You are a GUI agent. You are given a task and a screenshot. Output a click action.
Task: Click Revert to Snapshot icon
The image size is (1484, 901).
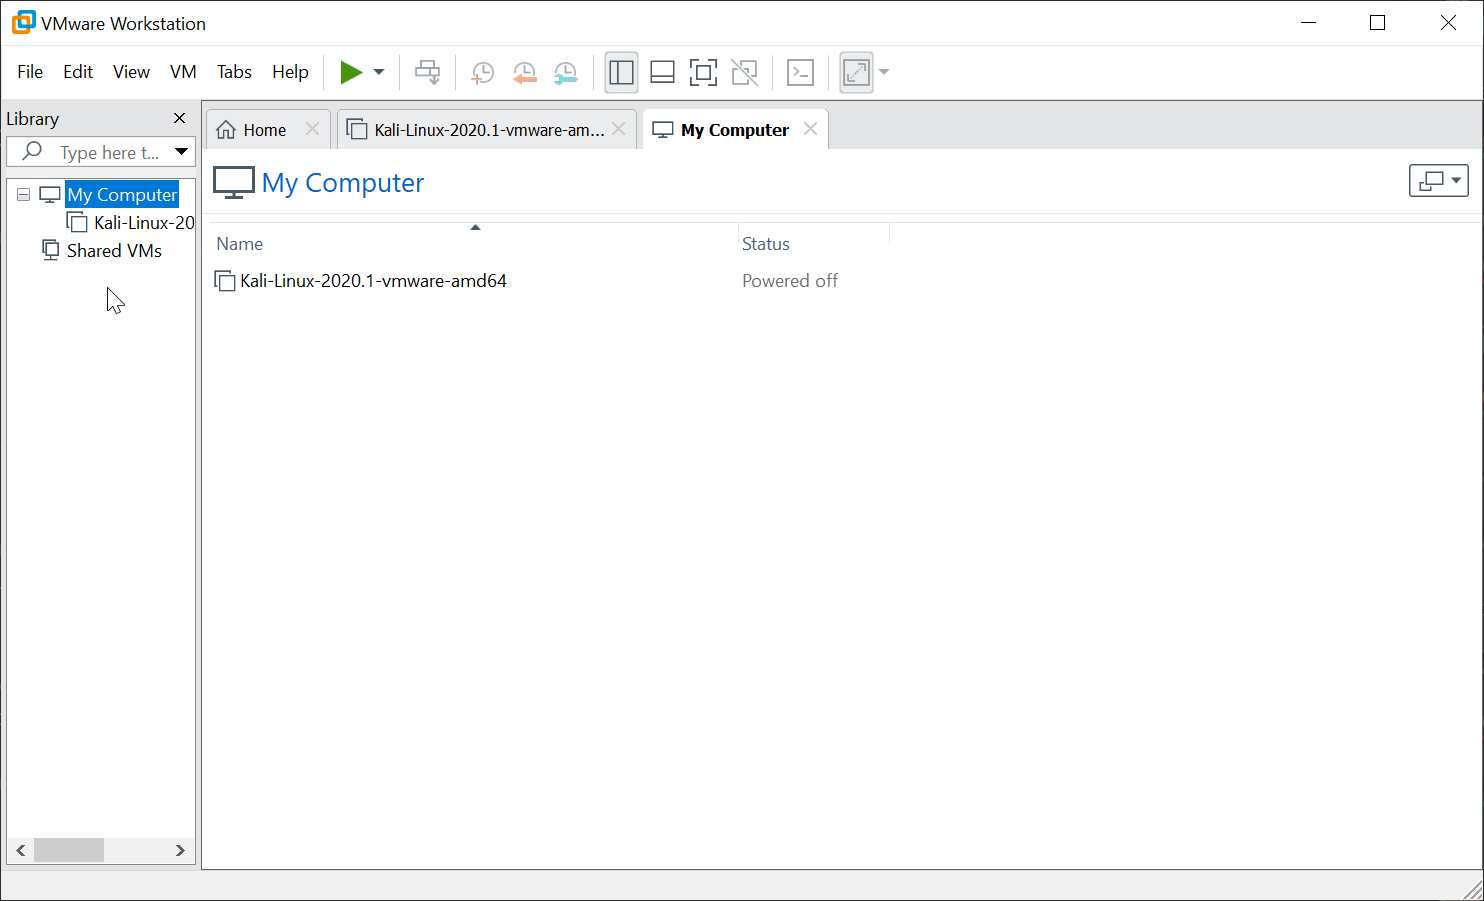click(x=524, y=72)
